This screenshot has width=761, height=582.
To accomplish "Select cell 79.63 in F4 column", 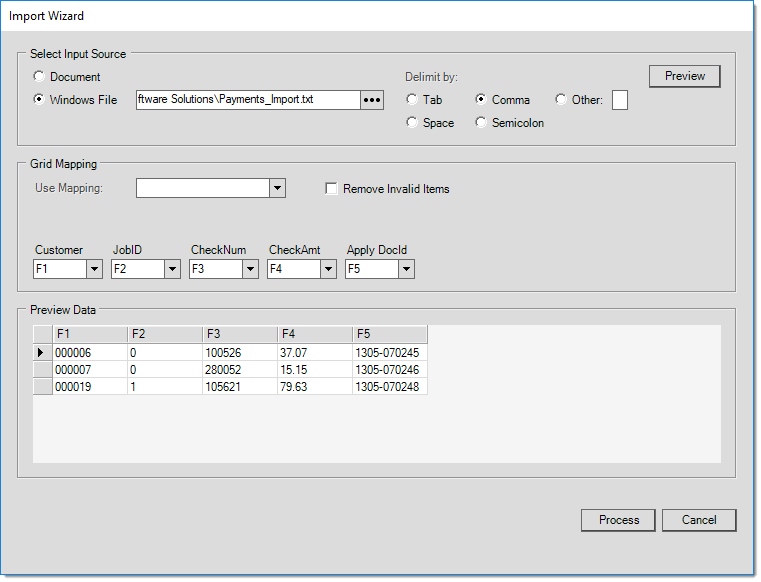I will point(315,386).
